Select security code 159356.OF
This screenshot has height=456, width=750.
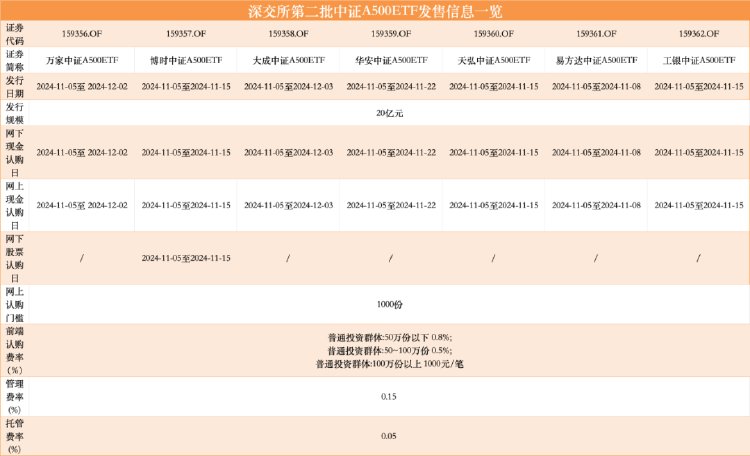82,34
